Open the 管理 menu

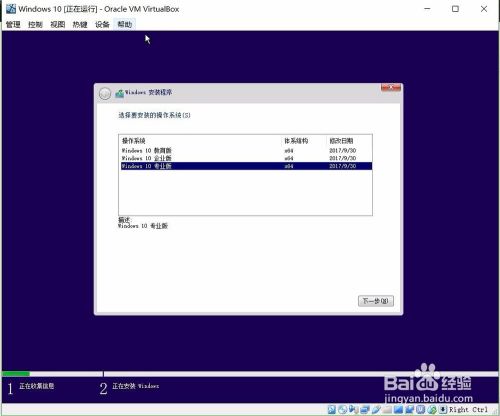(13, 24)
